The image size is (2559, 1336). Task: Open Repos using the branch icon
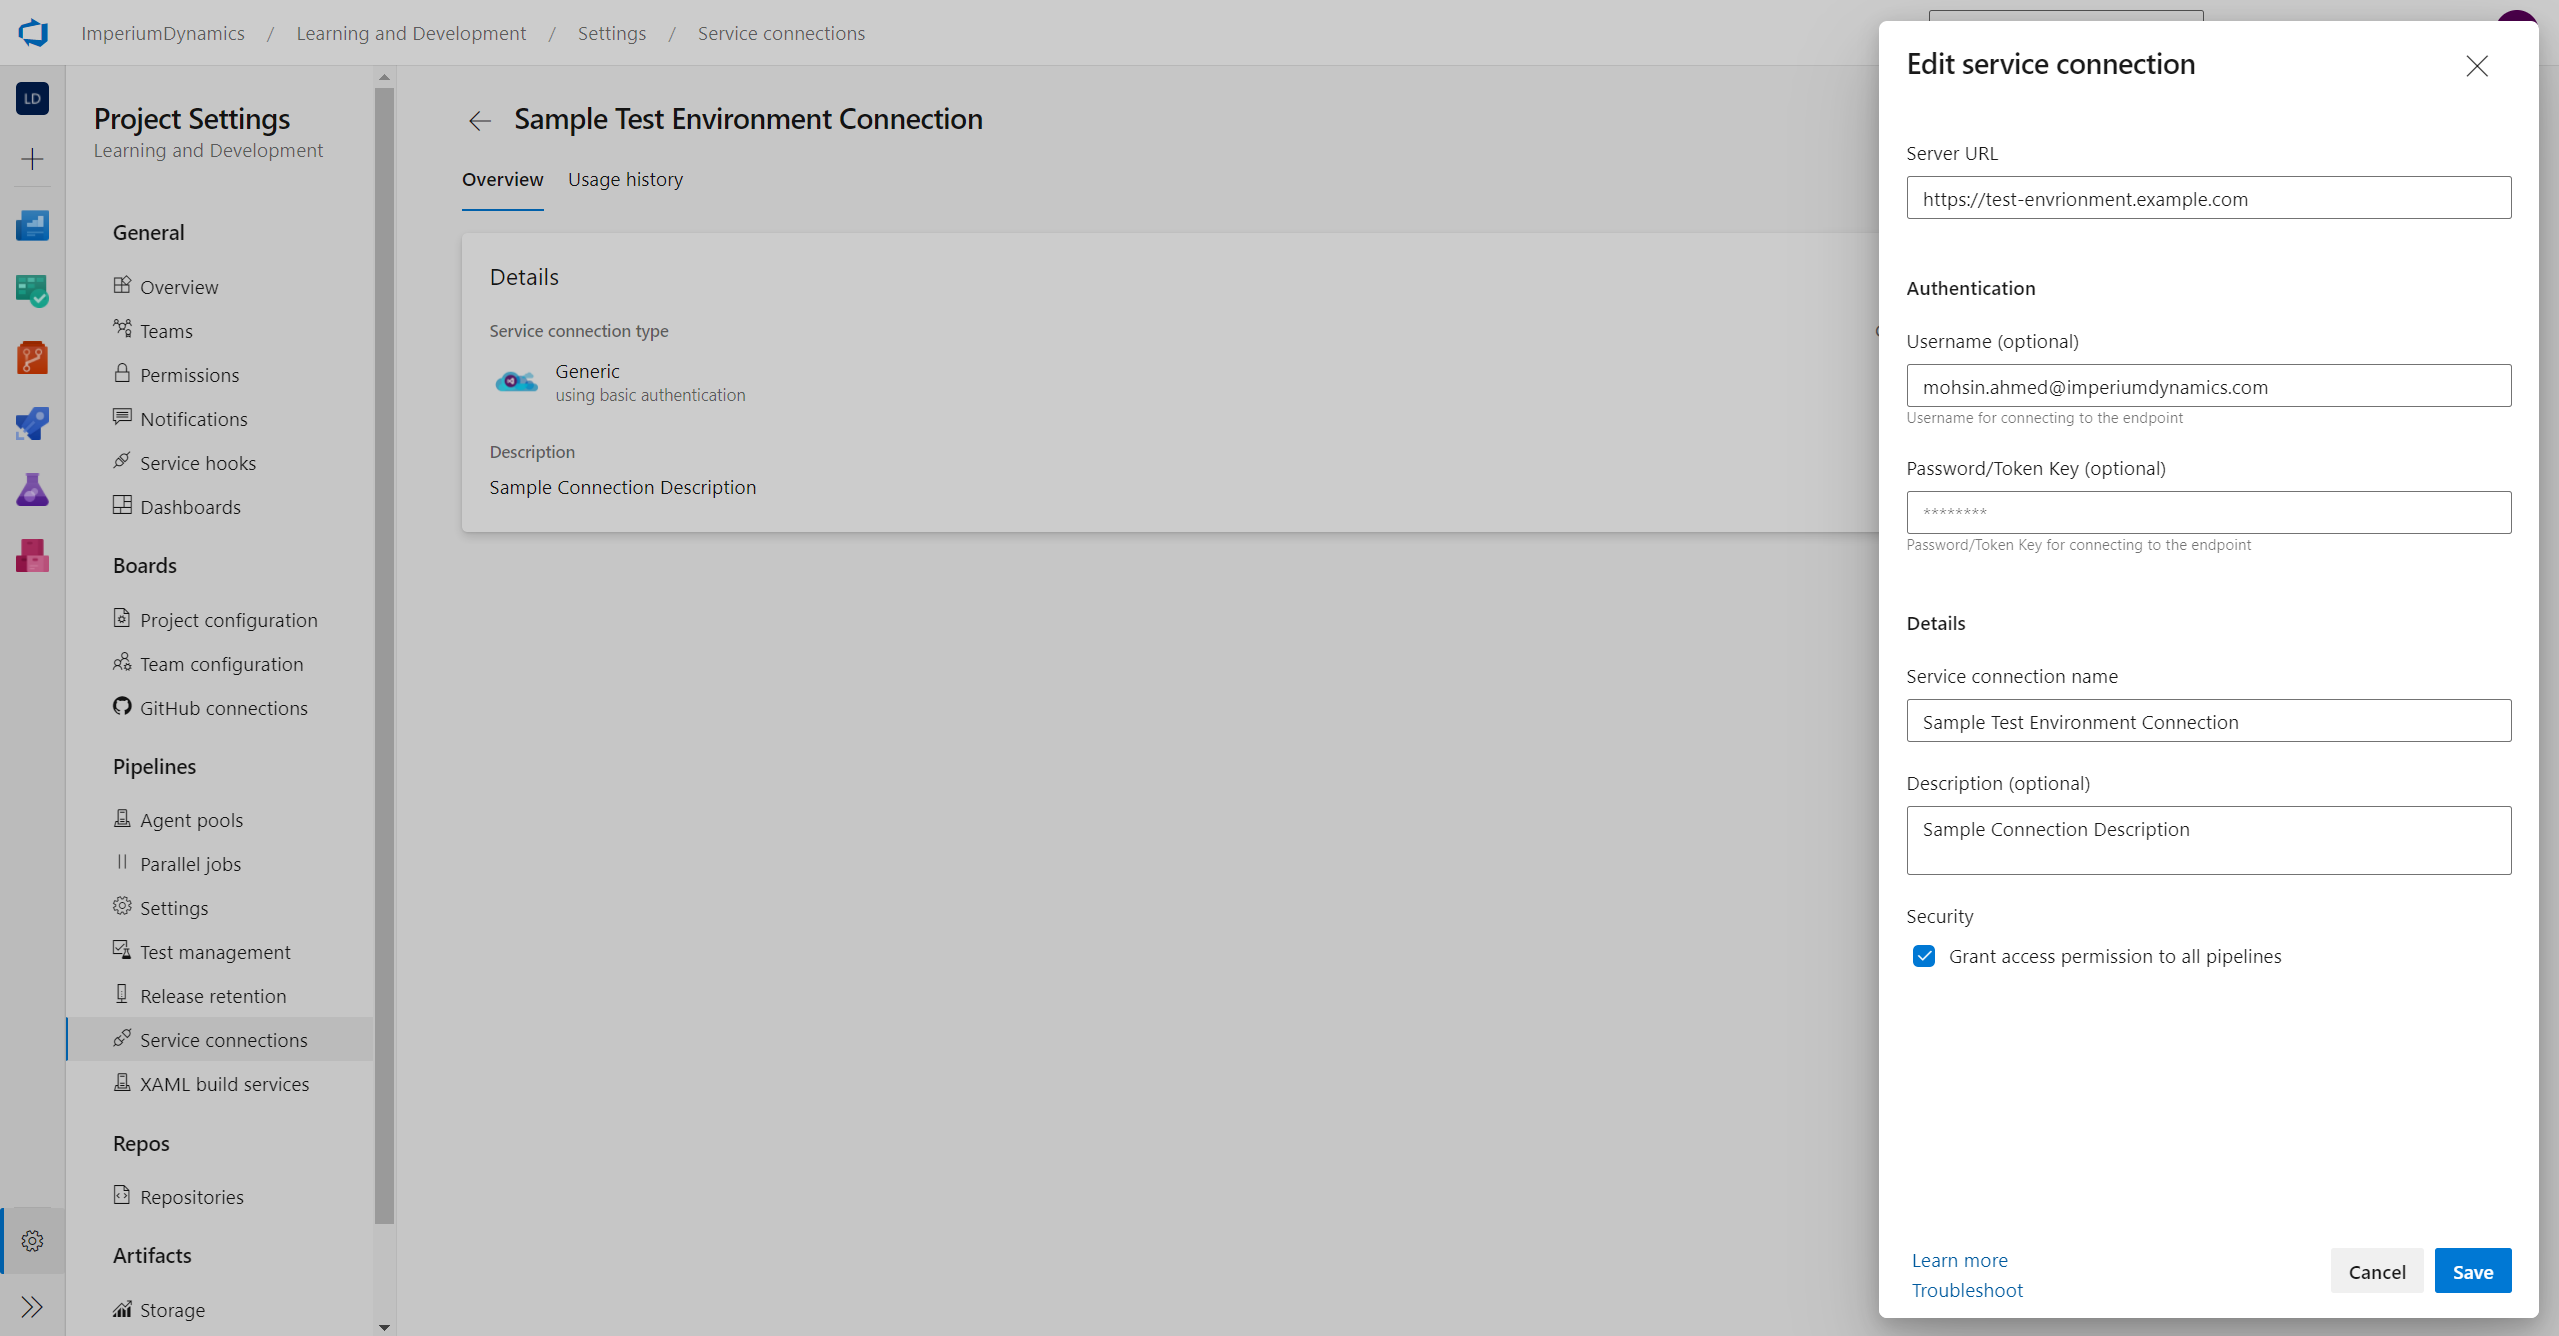32,358
